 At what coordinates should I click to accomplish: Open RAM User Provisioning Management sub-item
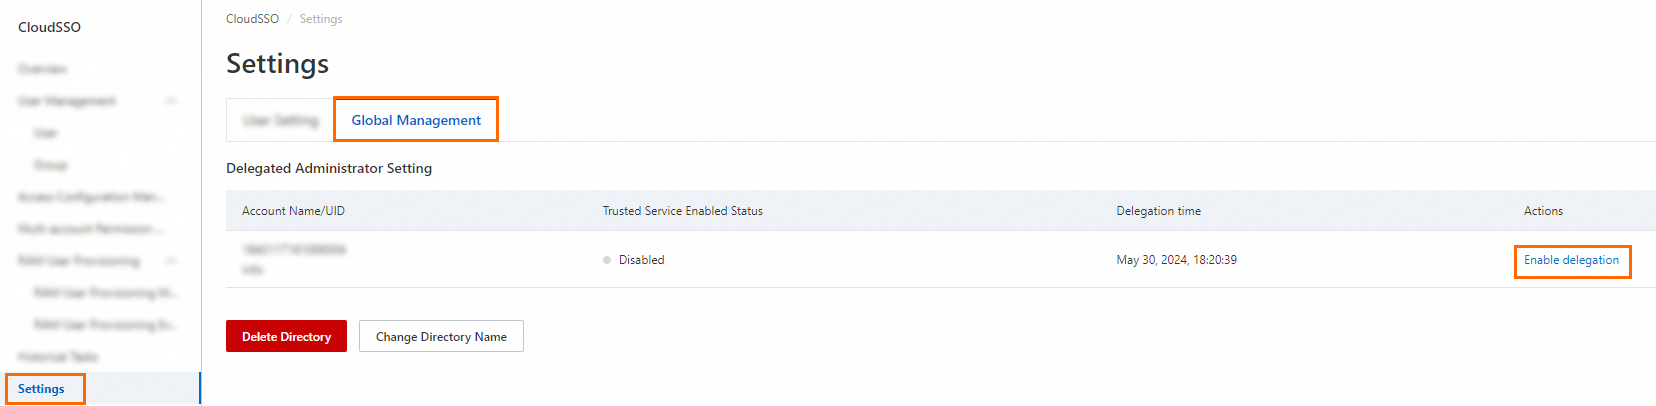pos(105,293)
